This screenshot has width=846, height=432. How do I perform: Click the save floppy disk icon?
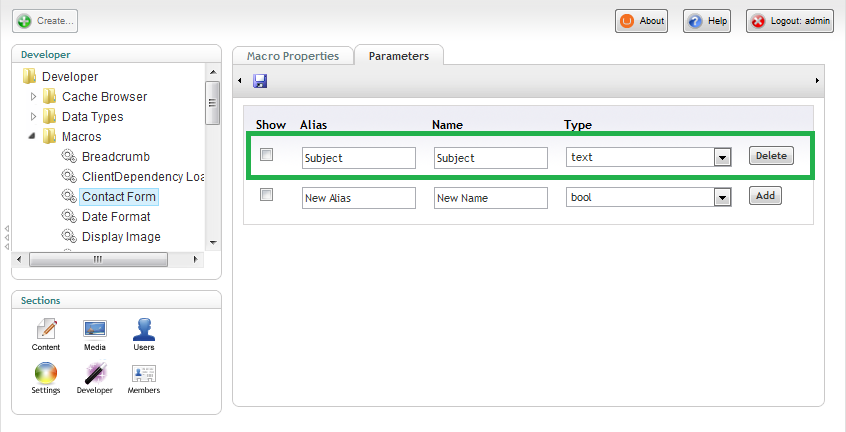[x=260, y=81]
